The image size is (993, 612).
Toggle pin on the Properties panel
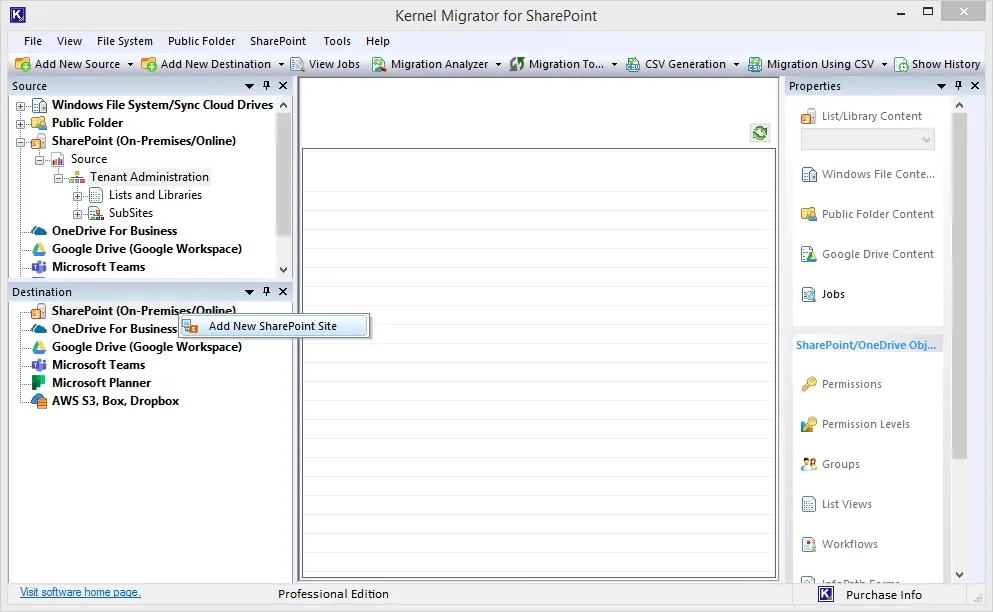(958, 86)
